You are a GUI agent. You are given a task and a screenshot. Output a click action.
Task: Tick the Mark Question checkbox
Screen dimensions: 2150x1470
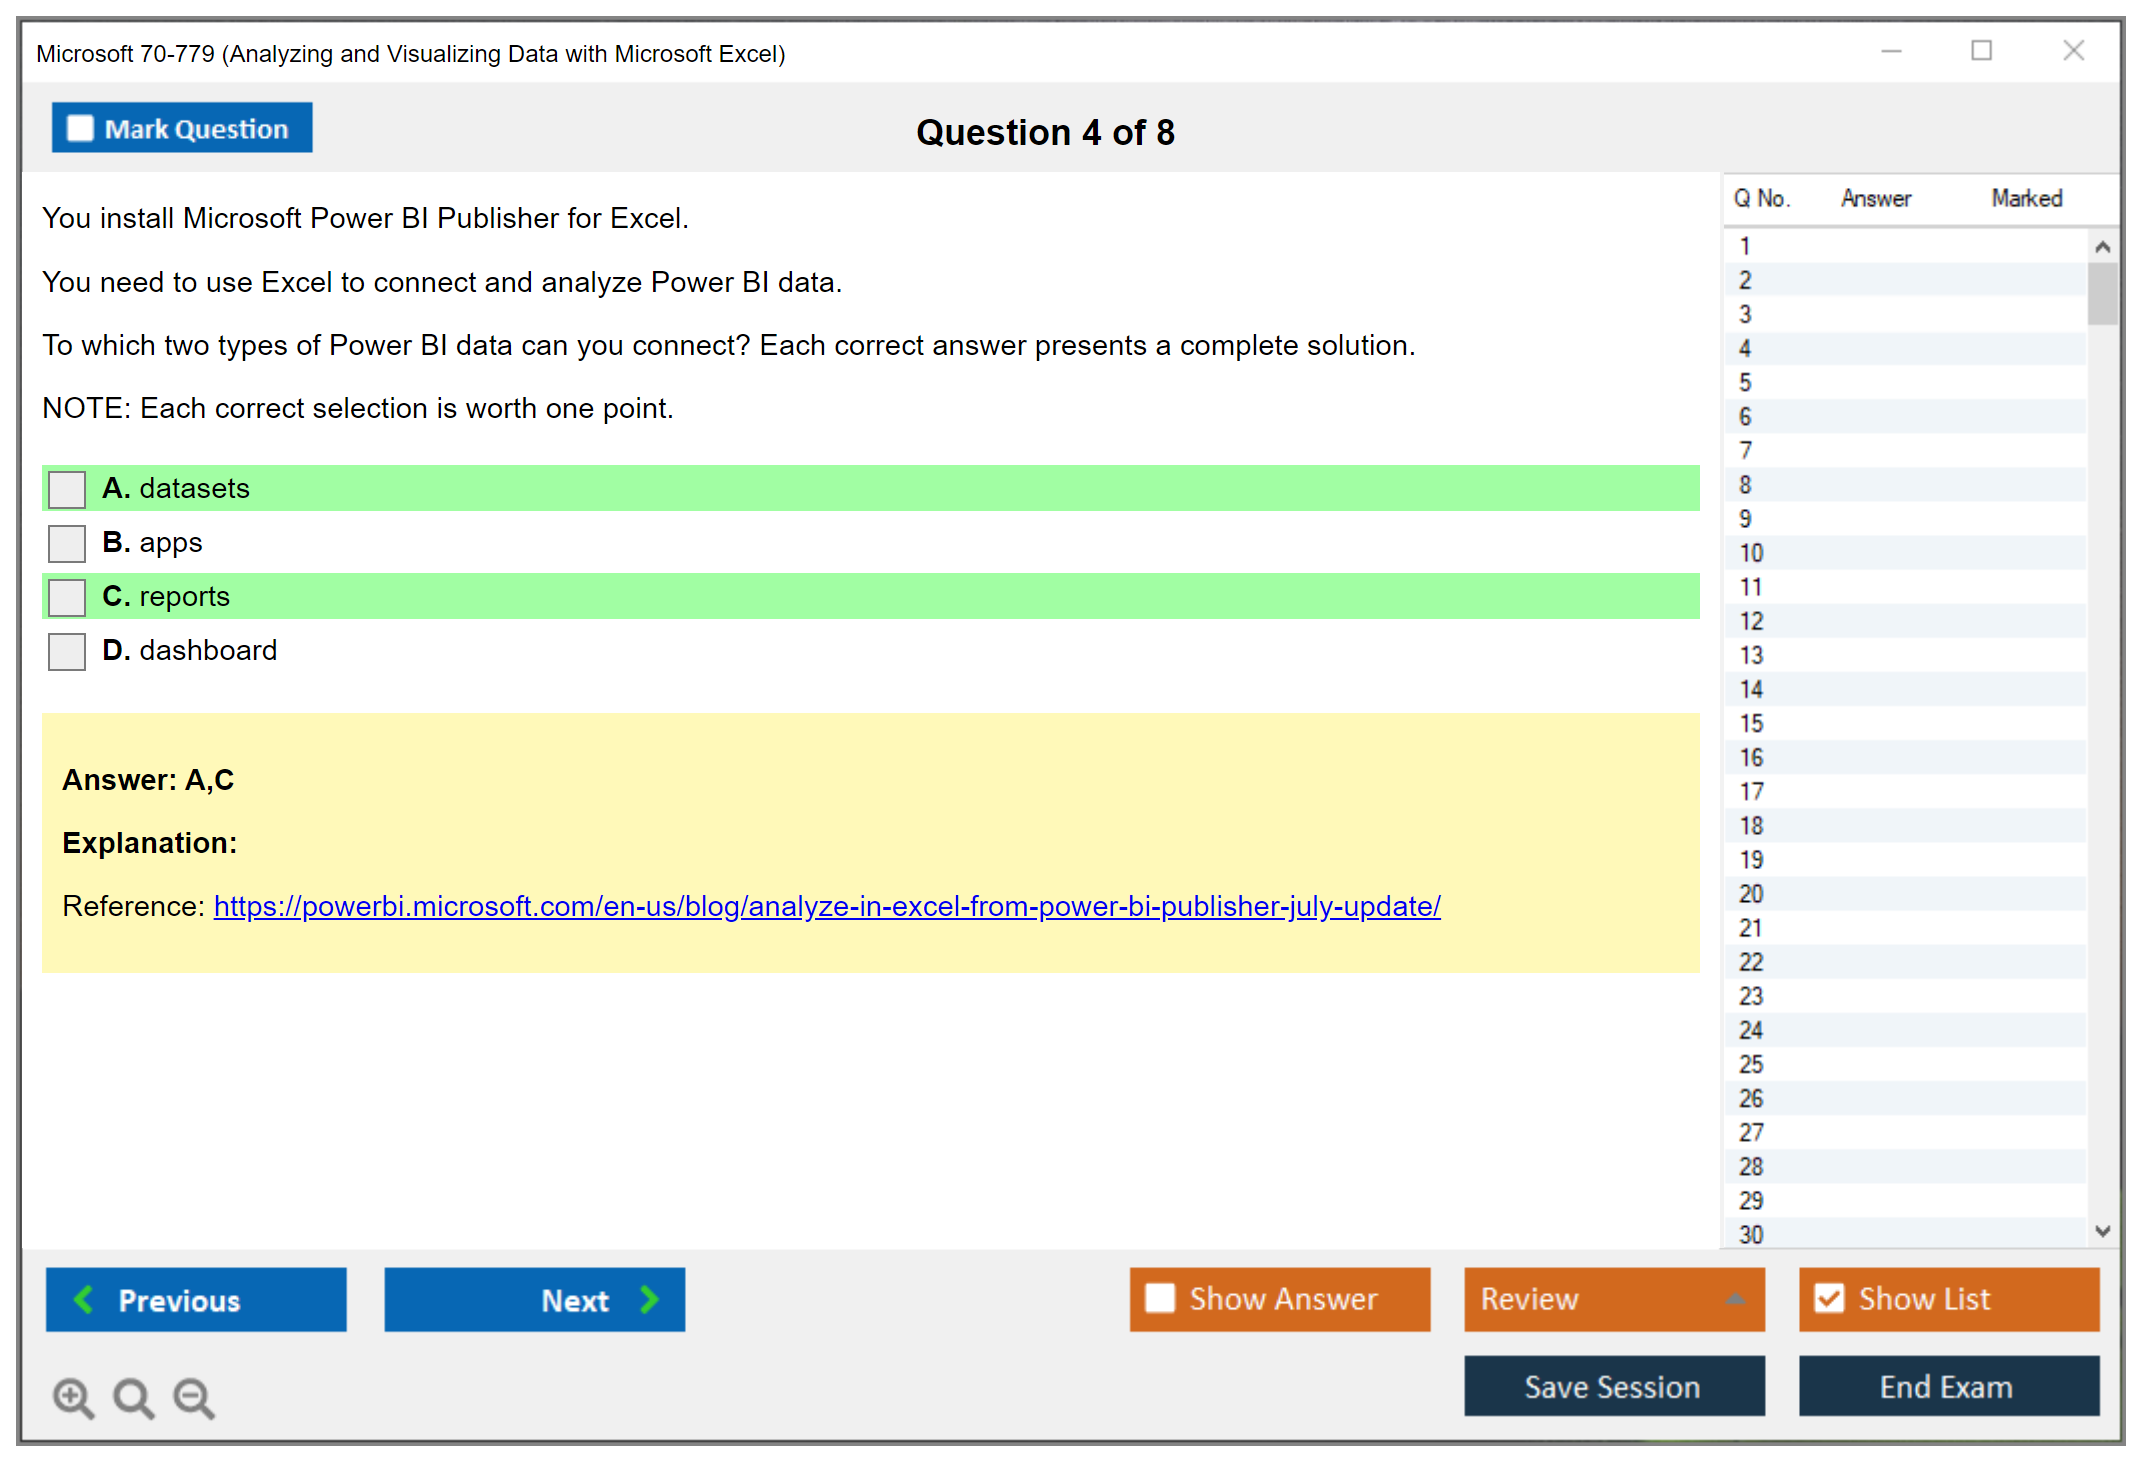pyautogui.click(x=80, y=129)
